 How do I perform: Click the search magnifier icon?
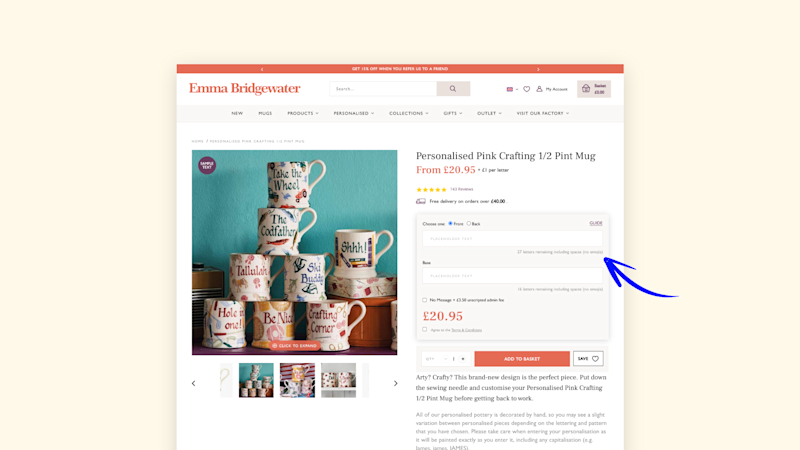453,89
